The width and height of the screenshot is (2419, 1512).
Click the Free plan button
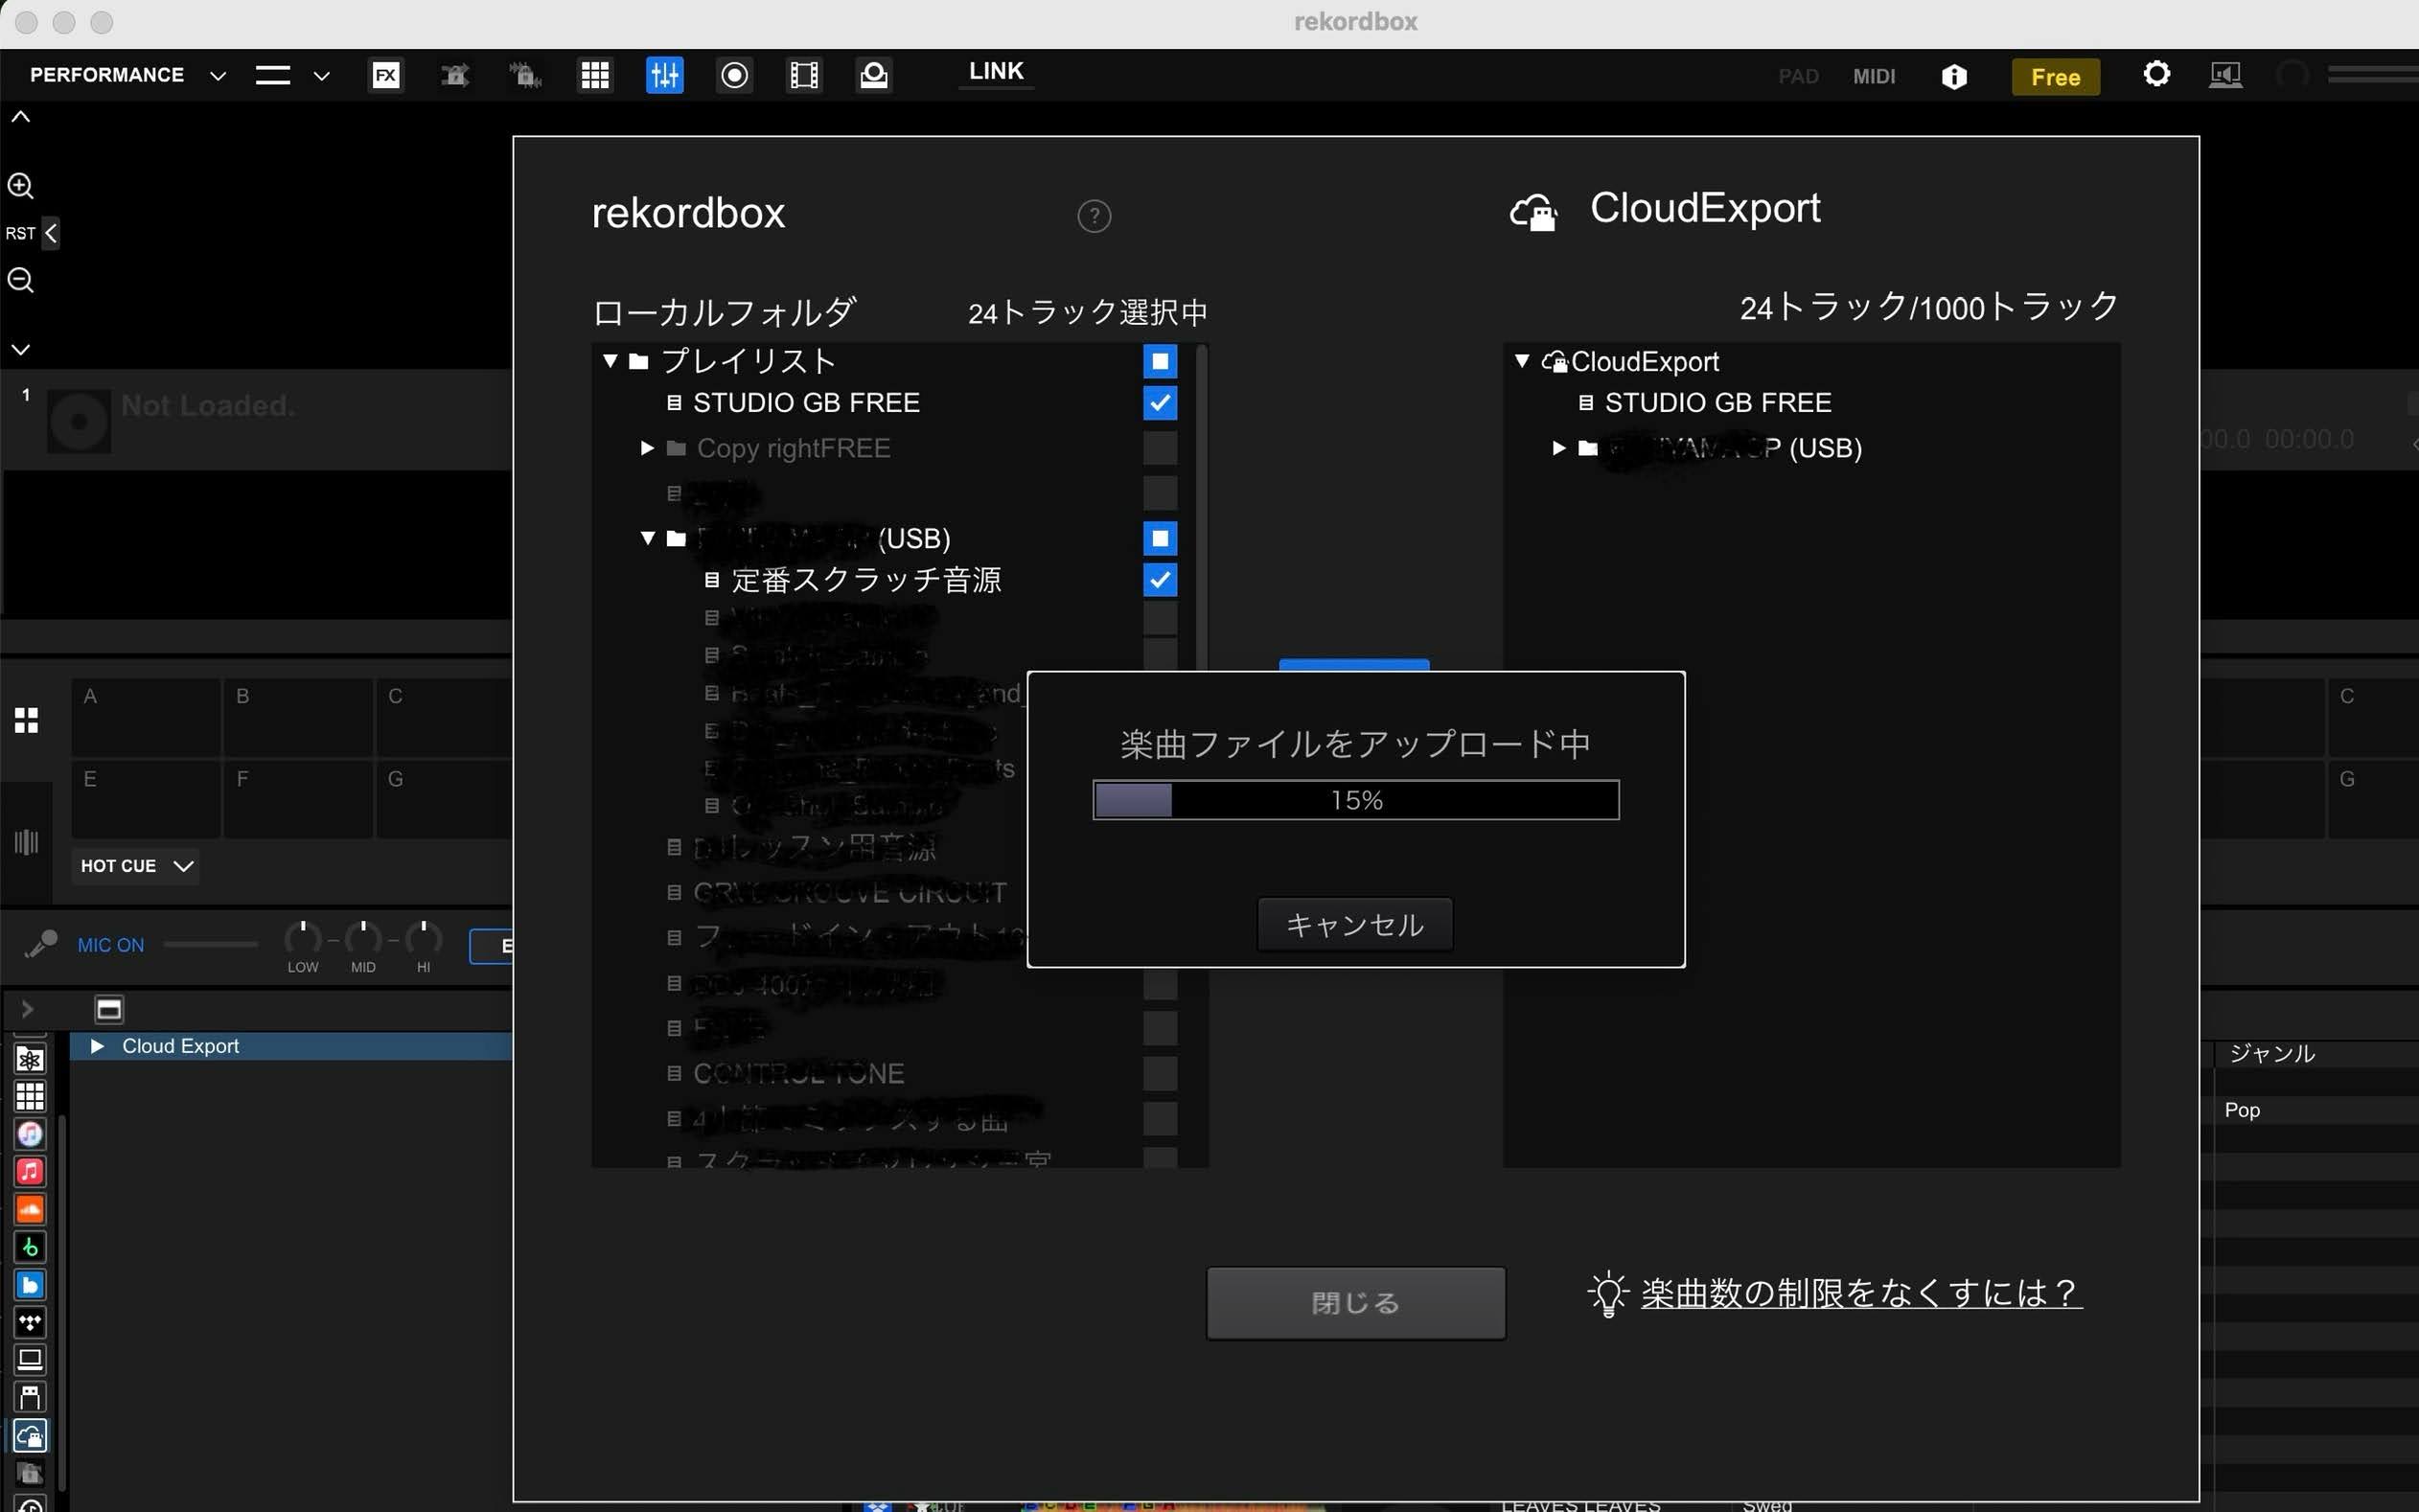click(2055, 77)
